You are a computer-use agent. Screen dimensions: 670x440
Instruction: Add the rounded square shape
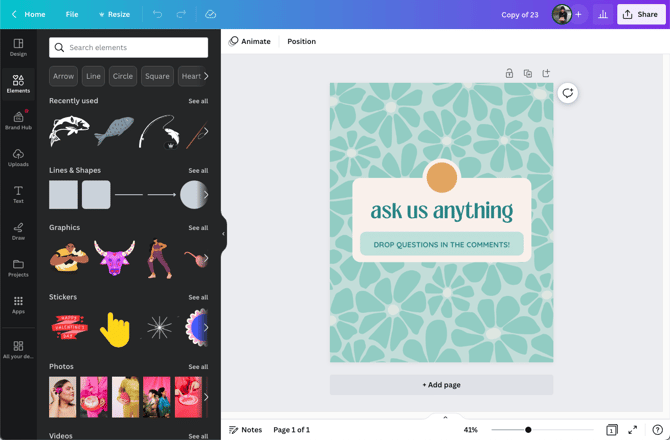96,194
